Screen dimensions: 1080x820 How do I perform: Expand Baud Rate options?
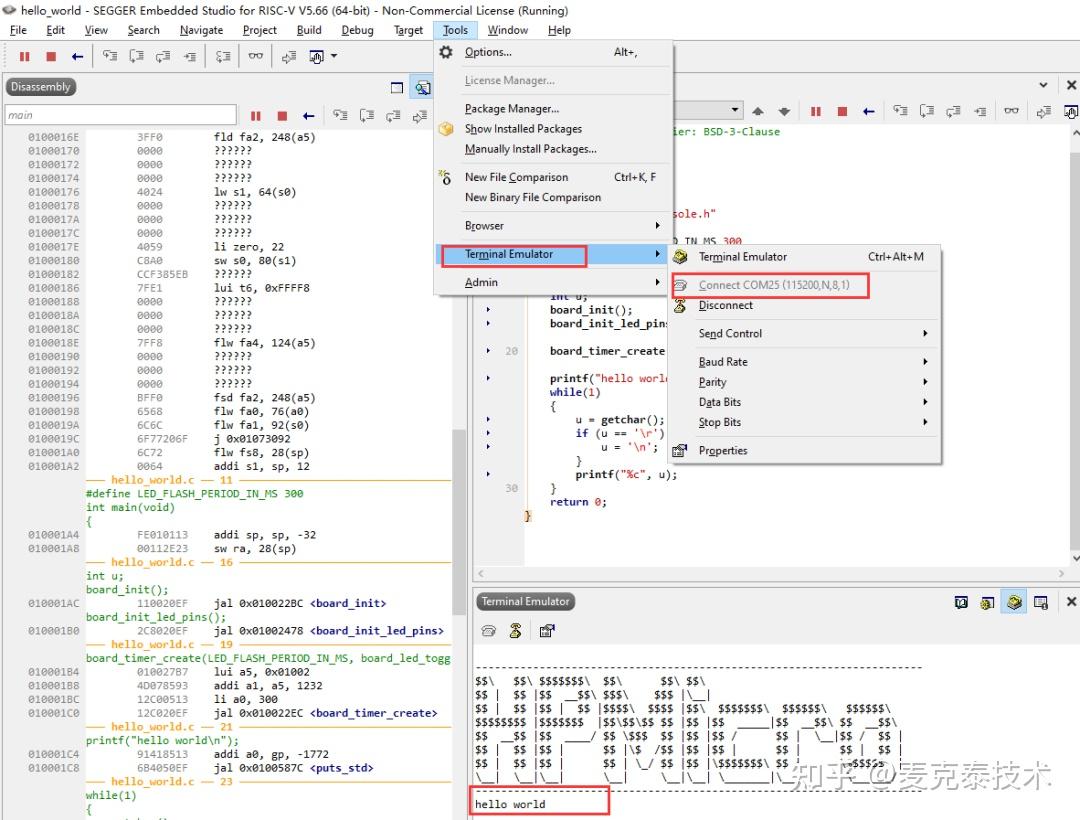pyautogui.click(x=806, y=361)
